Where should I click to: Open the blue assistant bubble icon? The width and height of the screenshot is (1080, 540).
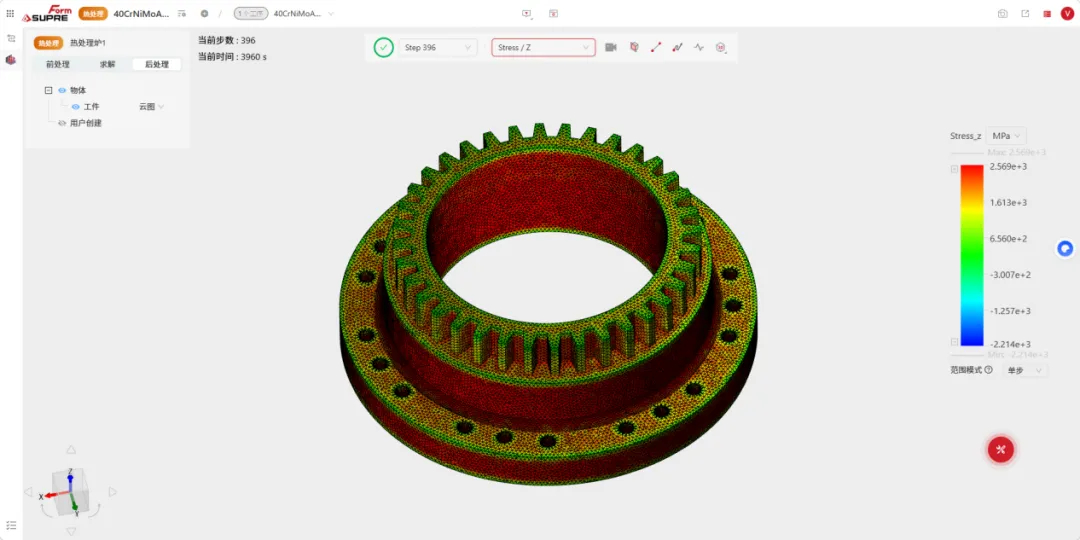[1065, 249]
